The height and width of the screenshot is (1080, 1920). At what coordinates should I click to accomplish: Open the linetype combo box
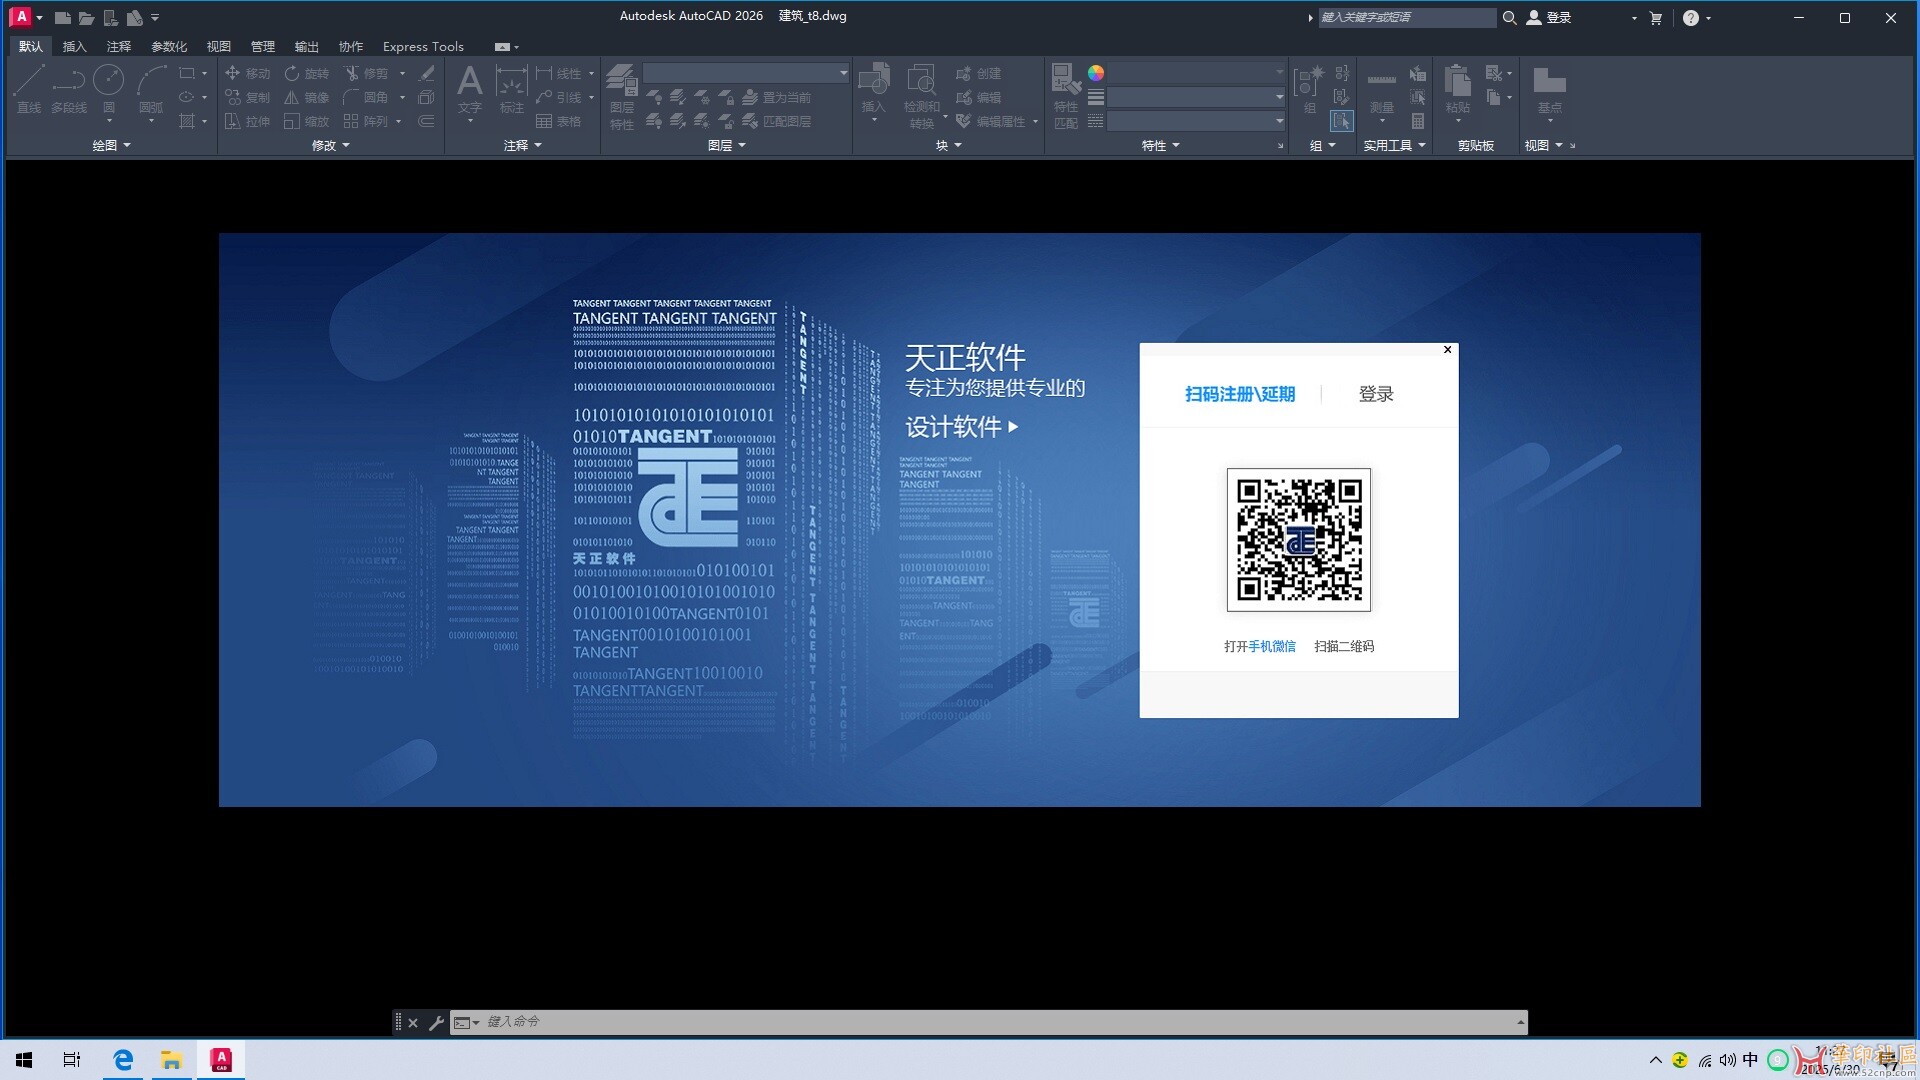pyautogui.click(x=1196, y=121)
